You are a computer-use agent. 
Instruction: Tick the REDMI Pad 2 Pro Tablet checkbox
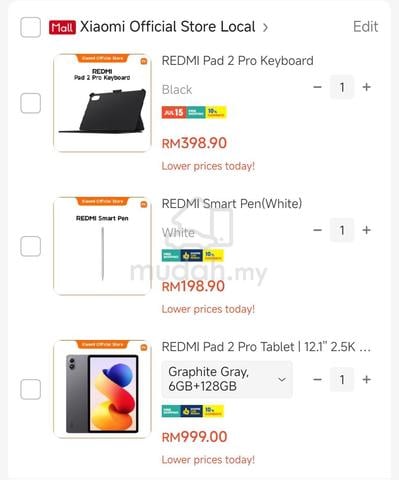point(31,389)
